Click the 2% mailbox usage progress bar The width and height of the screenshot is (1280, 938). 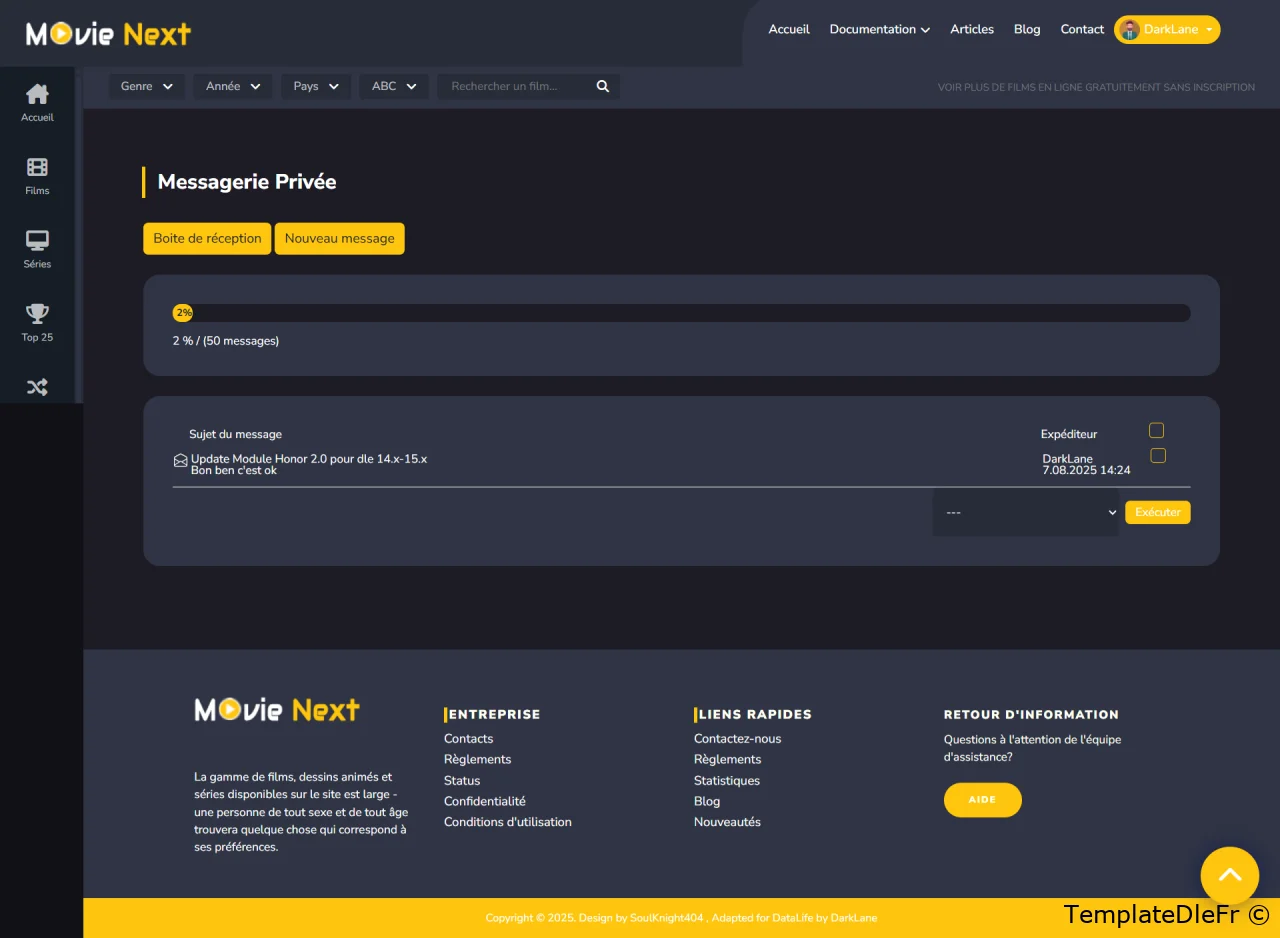coord(681,313)
